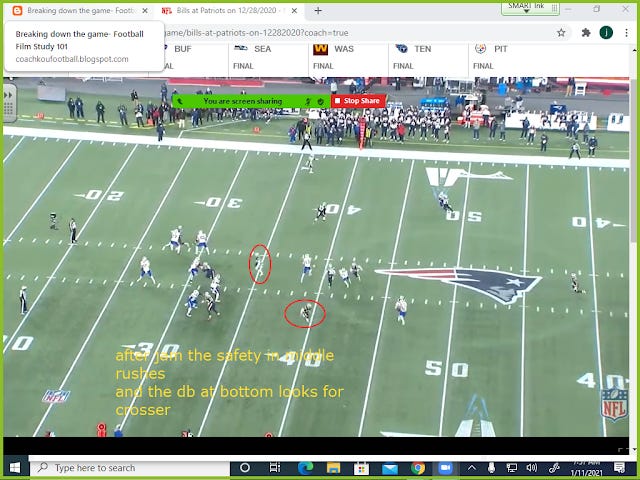The width and height of the screenshot is (640, 480).
Task: Click the microphone icon in the sharing bar
Action: [309, 101]
